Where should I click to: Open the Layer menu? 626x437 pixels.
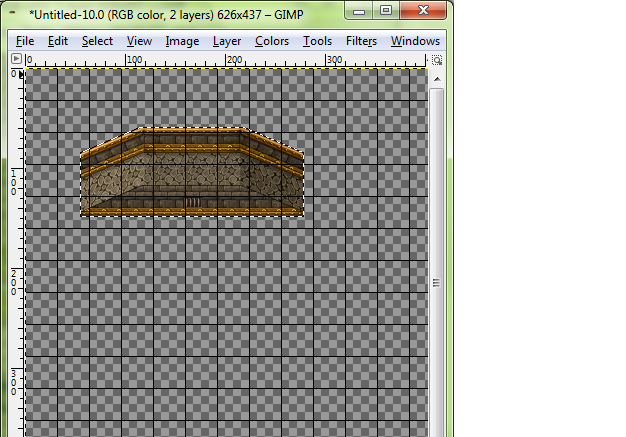227,41
